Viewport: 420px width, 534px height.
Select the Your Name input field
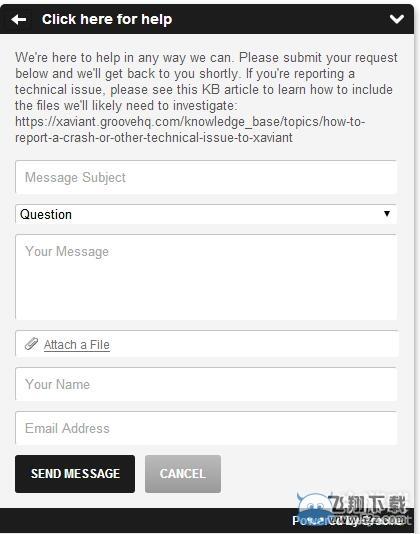206,384
